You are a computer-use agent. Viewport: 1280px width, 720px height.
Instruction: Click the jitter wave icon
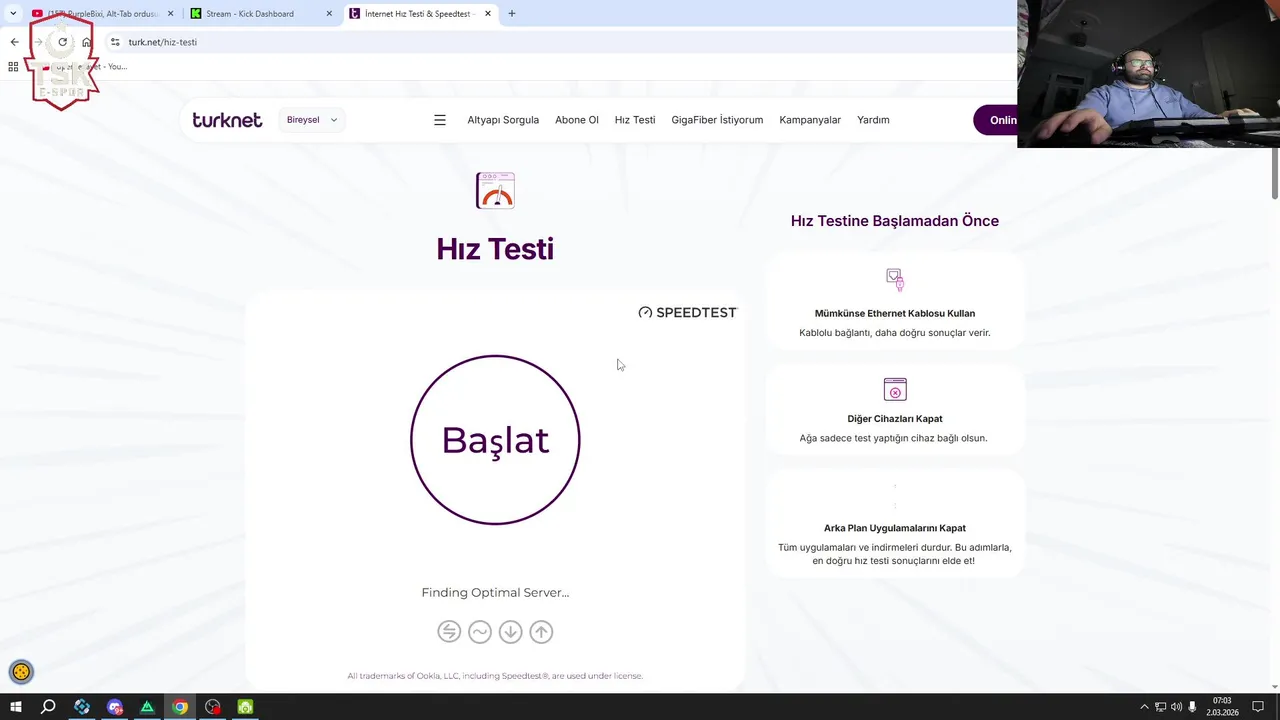tap(480, 631)
